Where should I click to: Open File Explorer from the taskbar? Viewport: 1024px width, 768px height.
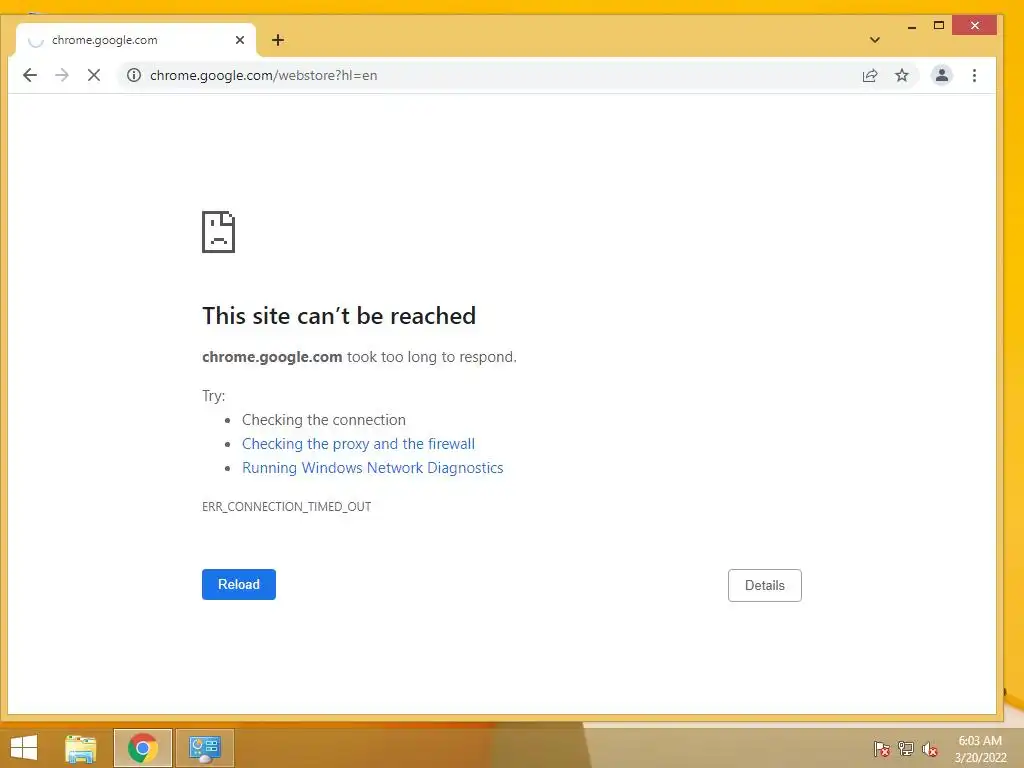(81, 748)
